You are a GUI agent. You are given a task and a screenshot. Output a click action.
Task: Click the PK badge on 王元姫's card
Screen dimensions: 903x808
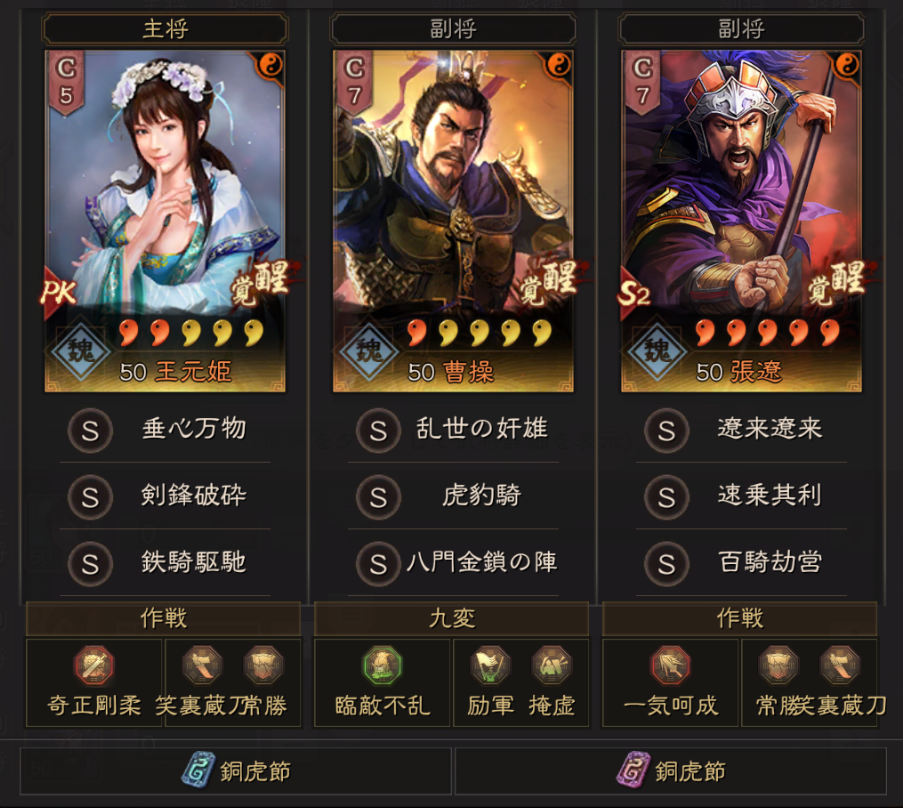[x=58, y=293]
